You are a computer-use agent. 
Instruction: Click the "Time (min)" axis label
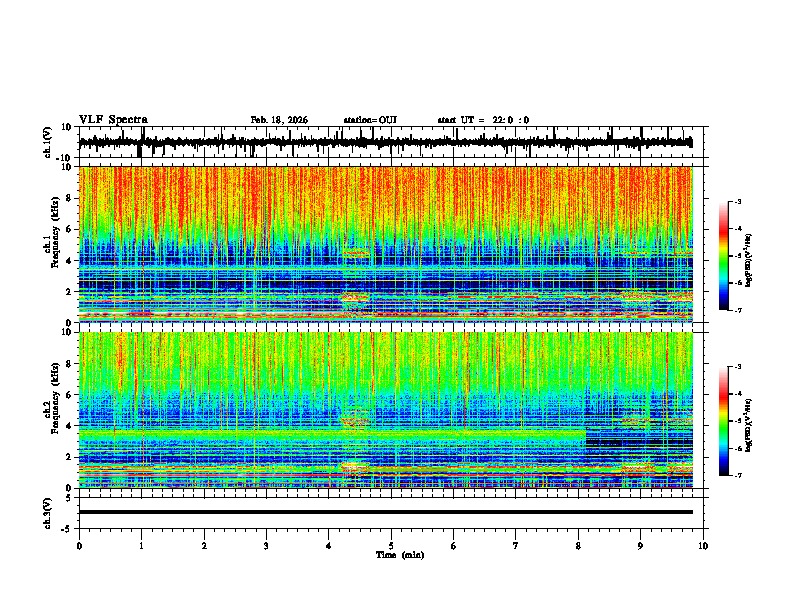400,555
